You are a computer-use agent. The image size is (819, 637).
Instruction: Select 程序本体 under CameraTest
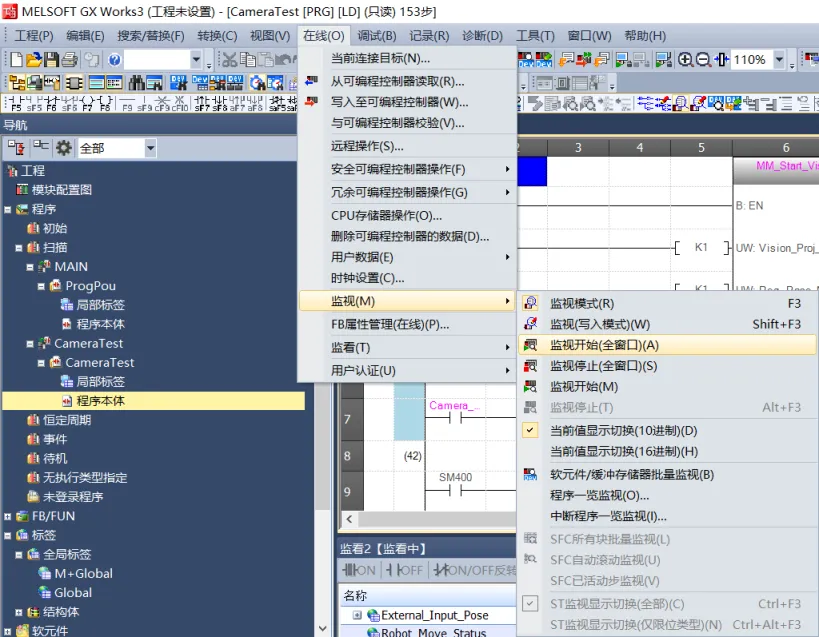tap(100, 401)
